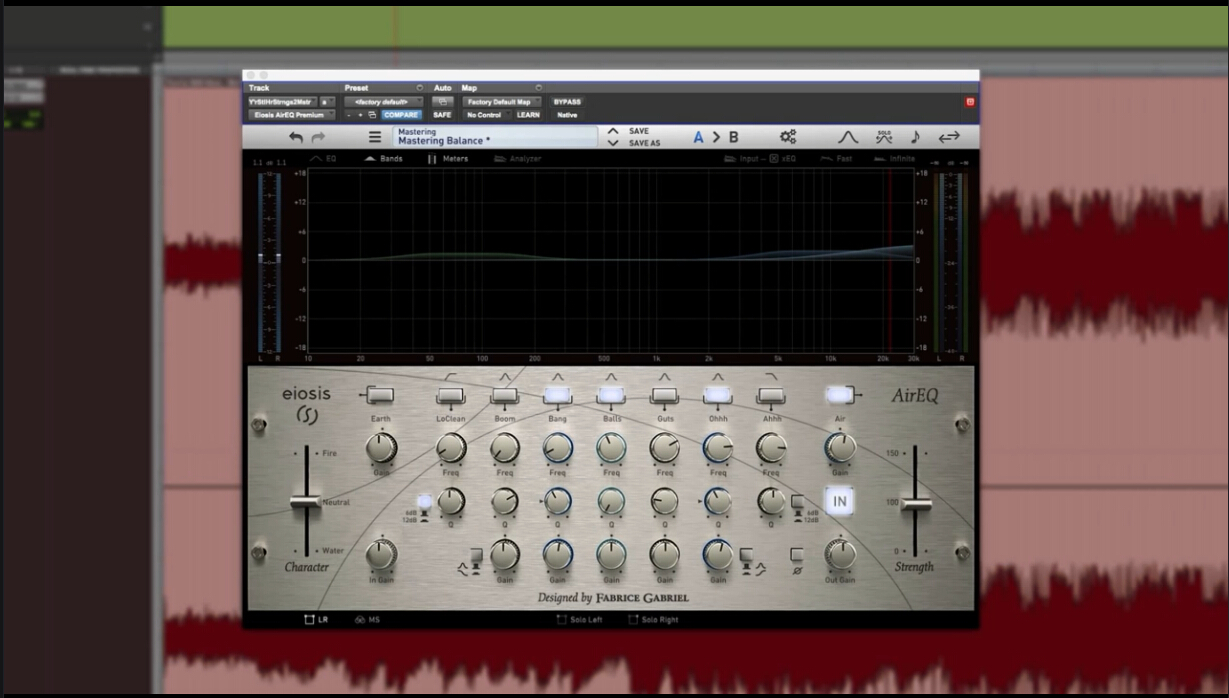Click the double-arrow swap icon
This screenshot has width=1229, height=698.
coord(949,137)
